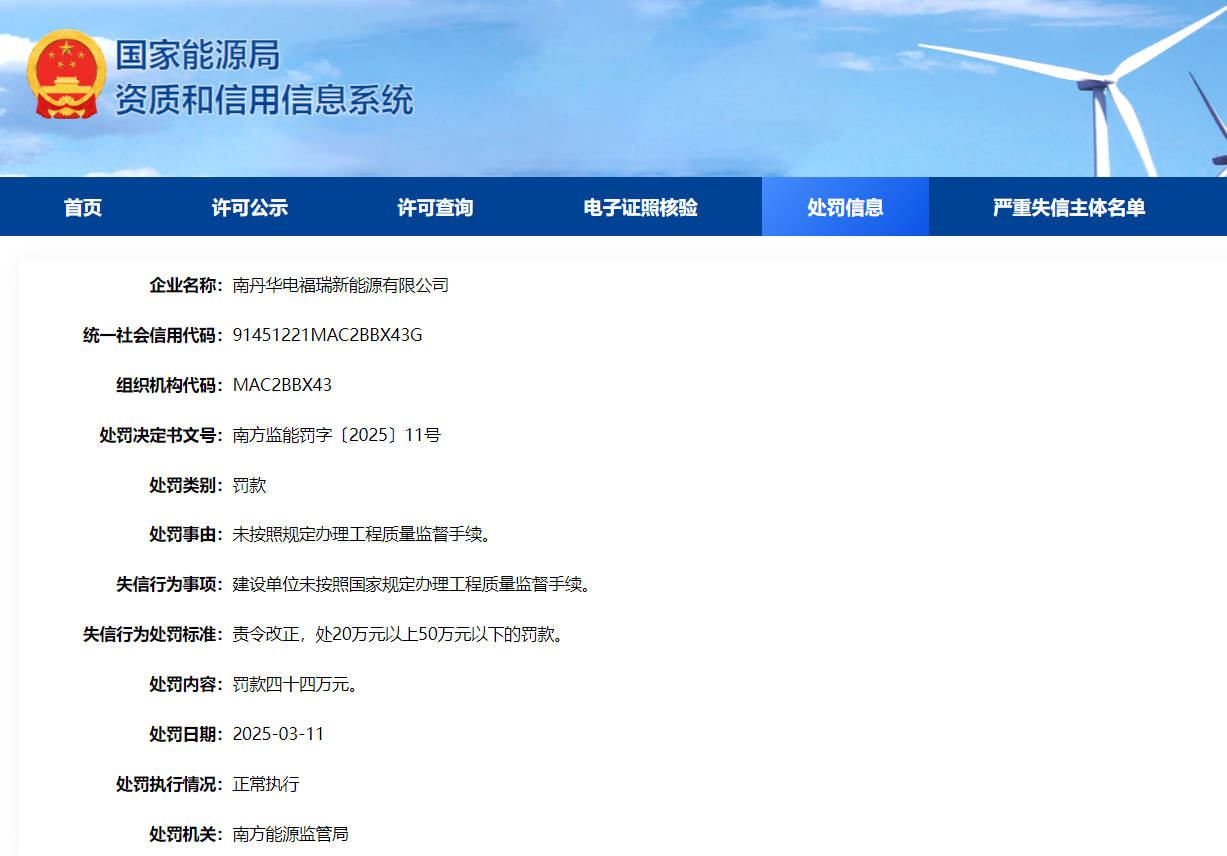Select the 处罚信息 tab
Image resolution: width=1227 pixels, height=856 pixels.
pyautogui.click(x=845, y=207)
